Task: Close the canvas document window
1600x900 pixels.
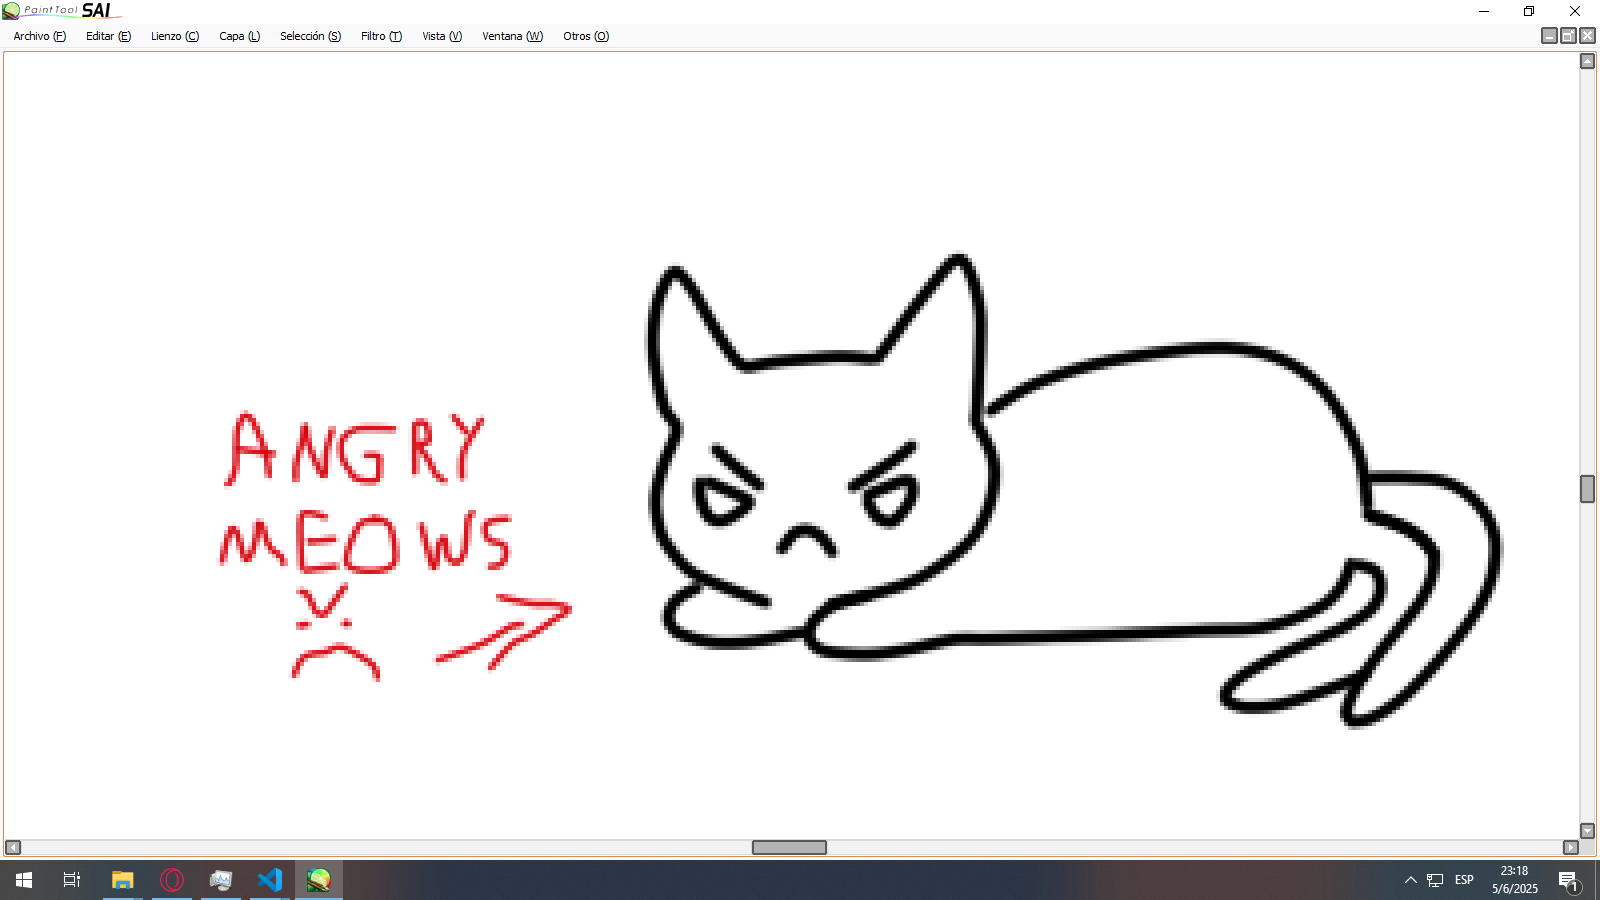Action: pyautogui.click(x=1587, y=36)
